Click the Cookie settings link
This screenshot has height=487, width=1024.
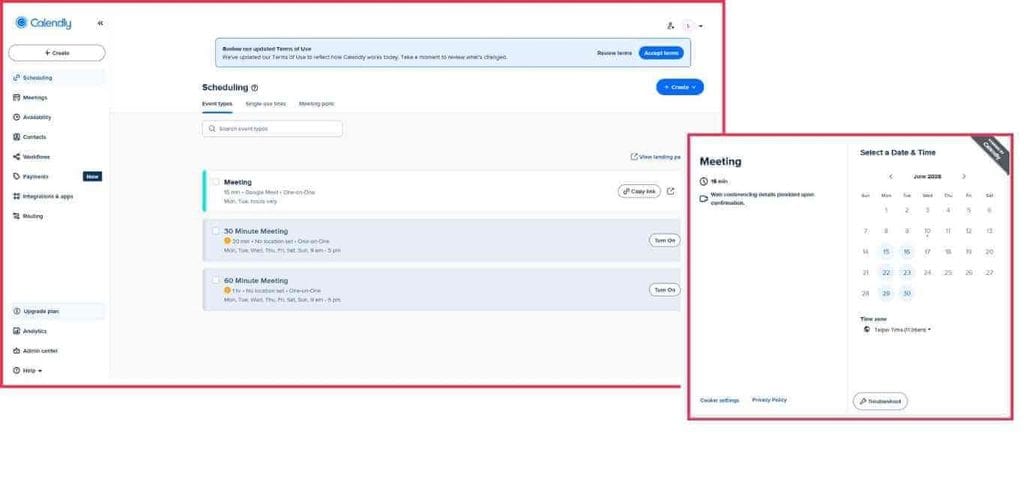[720, 400]
